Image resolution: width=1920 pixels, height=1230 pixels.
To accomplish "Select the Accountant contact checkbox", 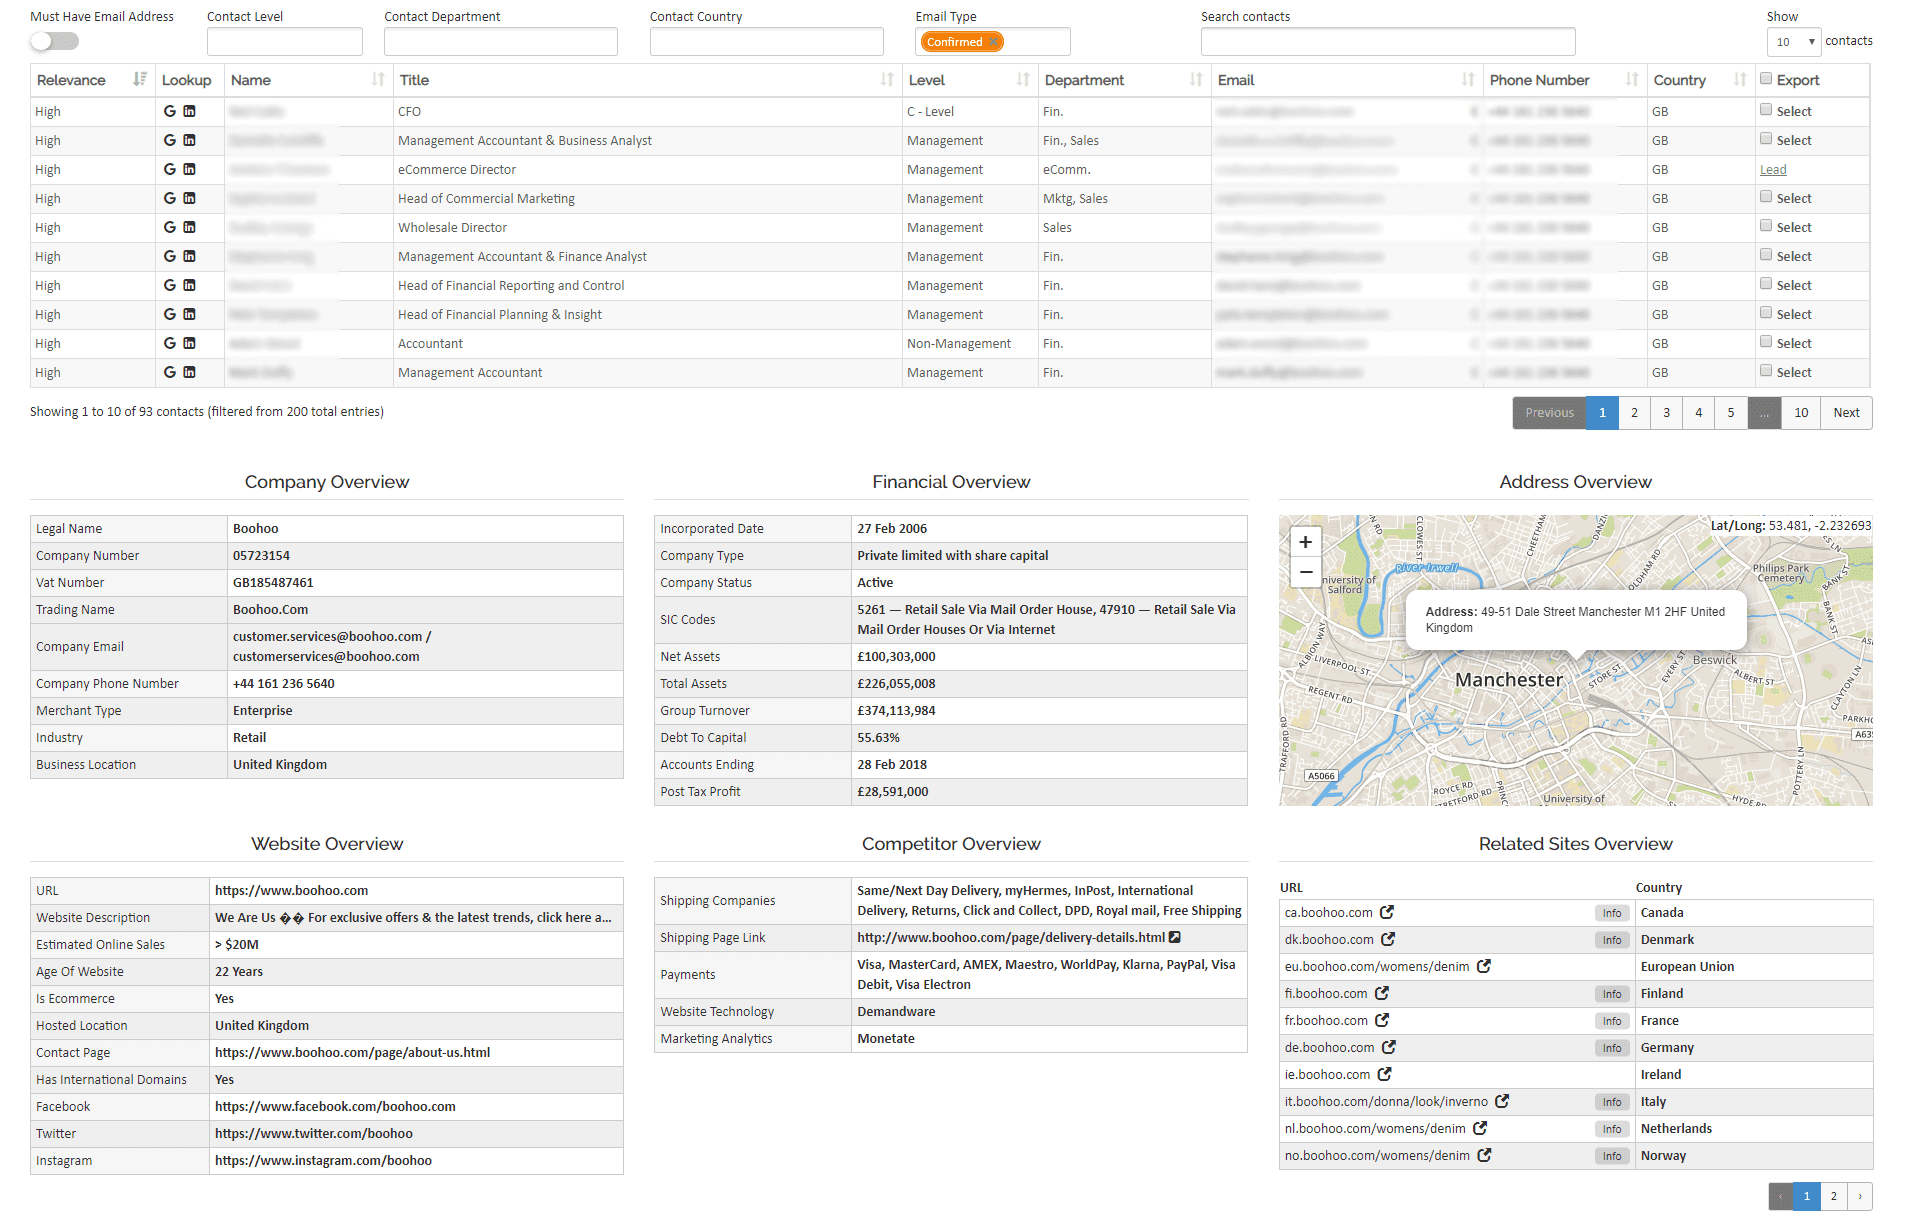I will pyautogui.click(x=1766, y=342).
